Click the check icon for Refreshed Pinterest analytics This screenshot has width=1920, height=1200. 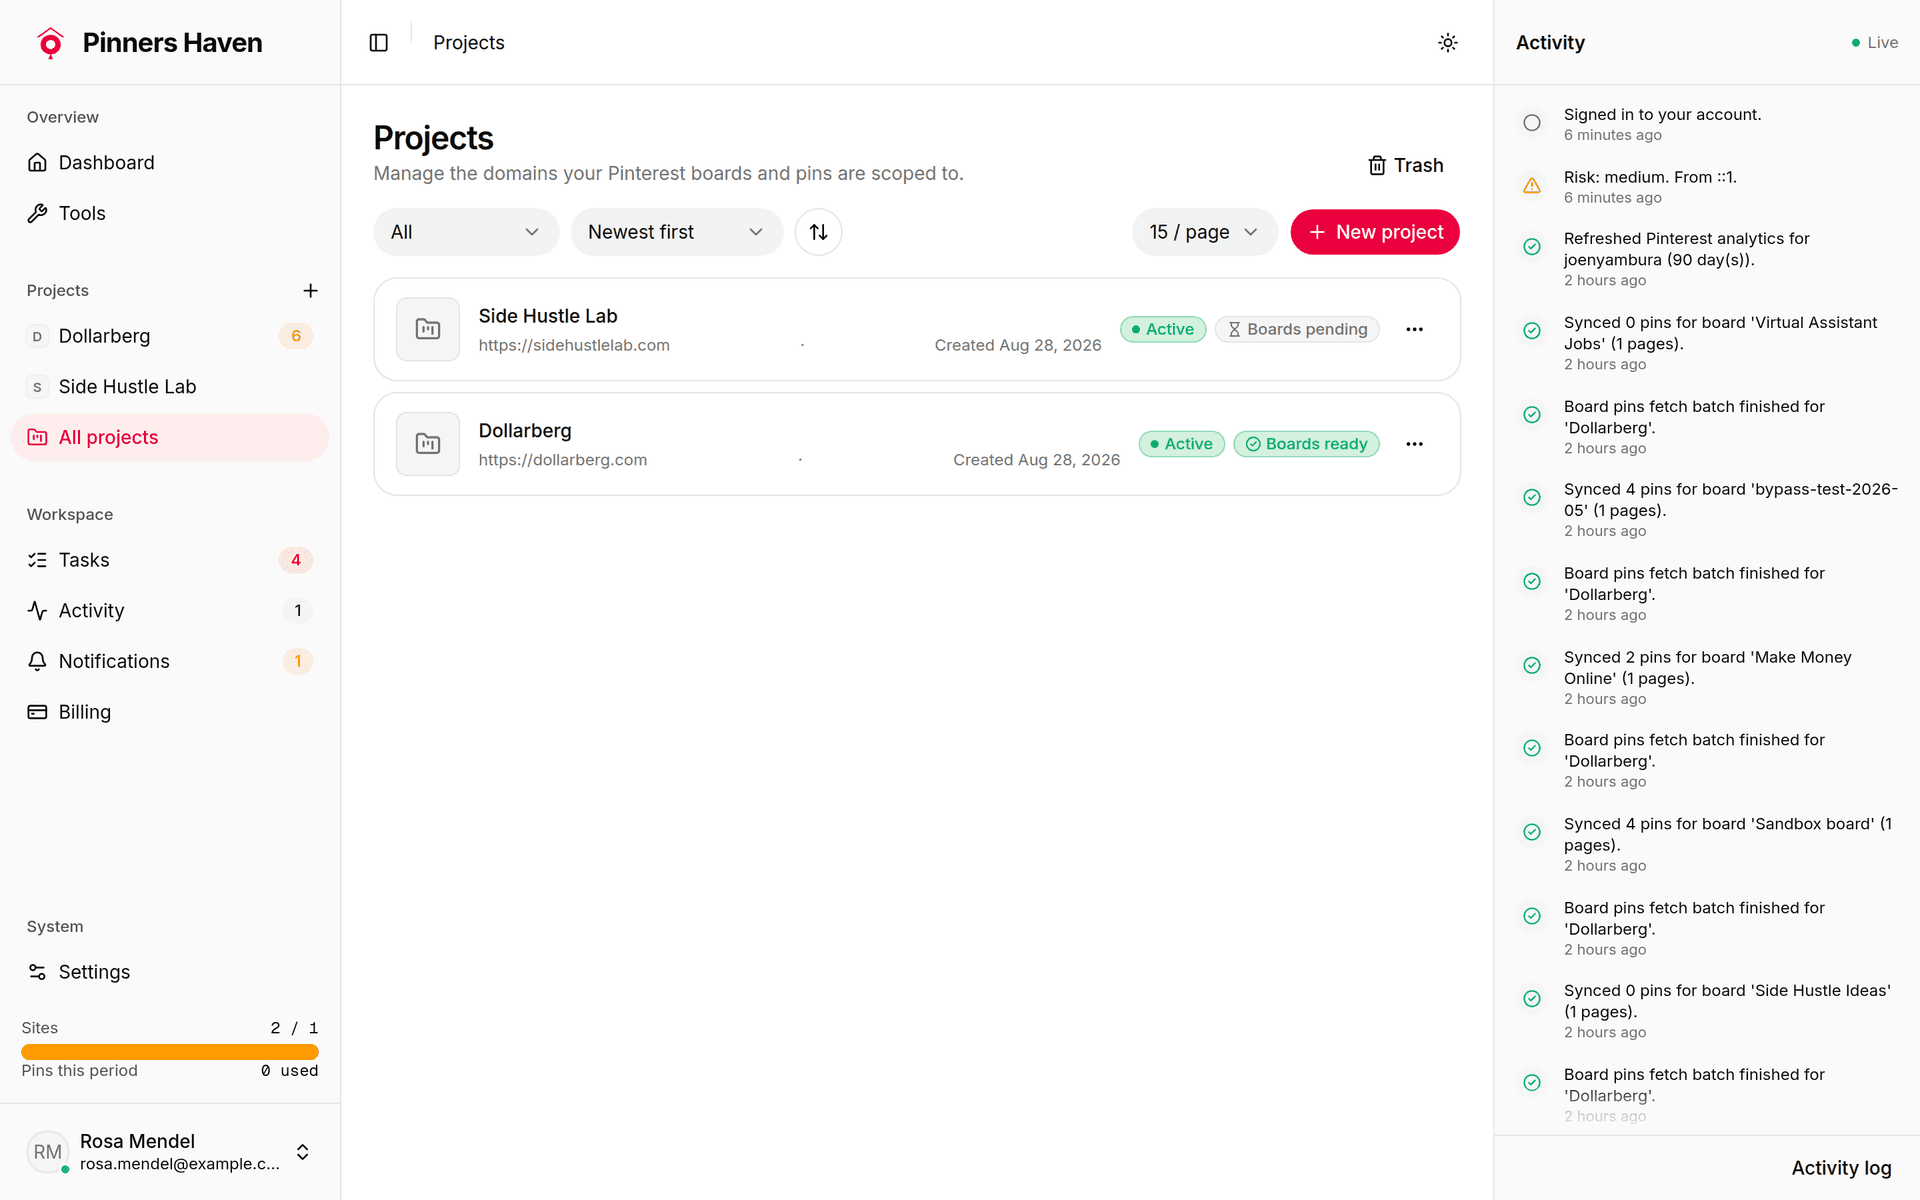tap(1532, 247)
